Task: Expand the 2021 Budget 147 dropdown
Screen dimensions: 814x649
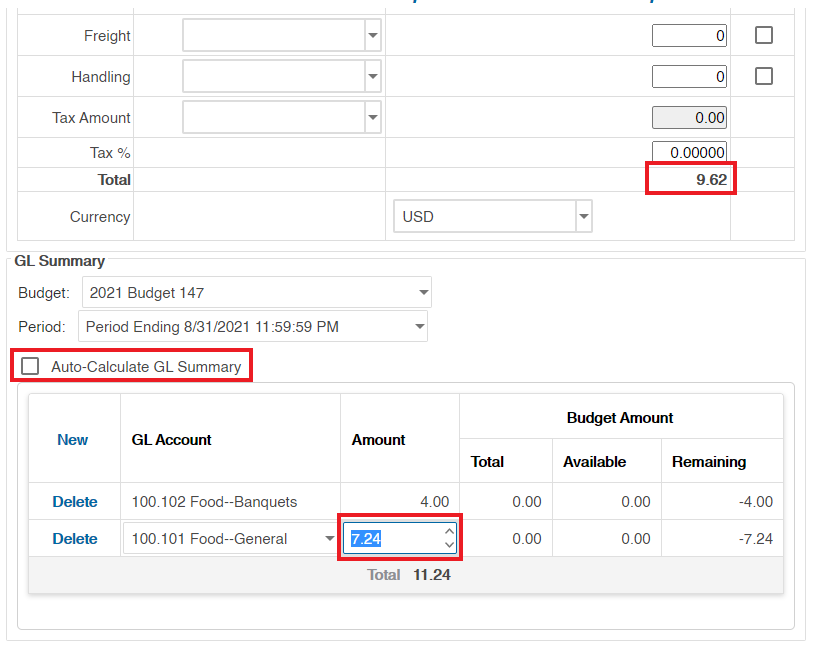Action: (422, 293)
